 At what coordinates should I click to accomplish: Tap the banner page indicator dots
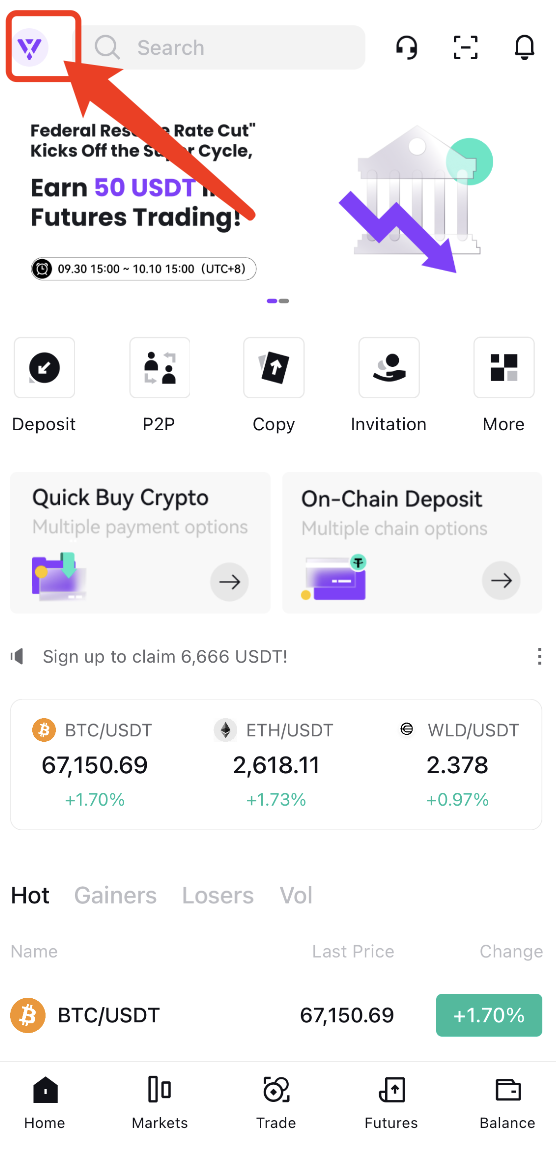click(278, 300)
